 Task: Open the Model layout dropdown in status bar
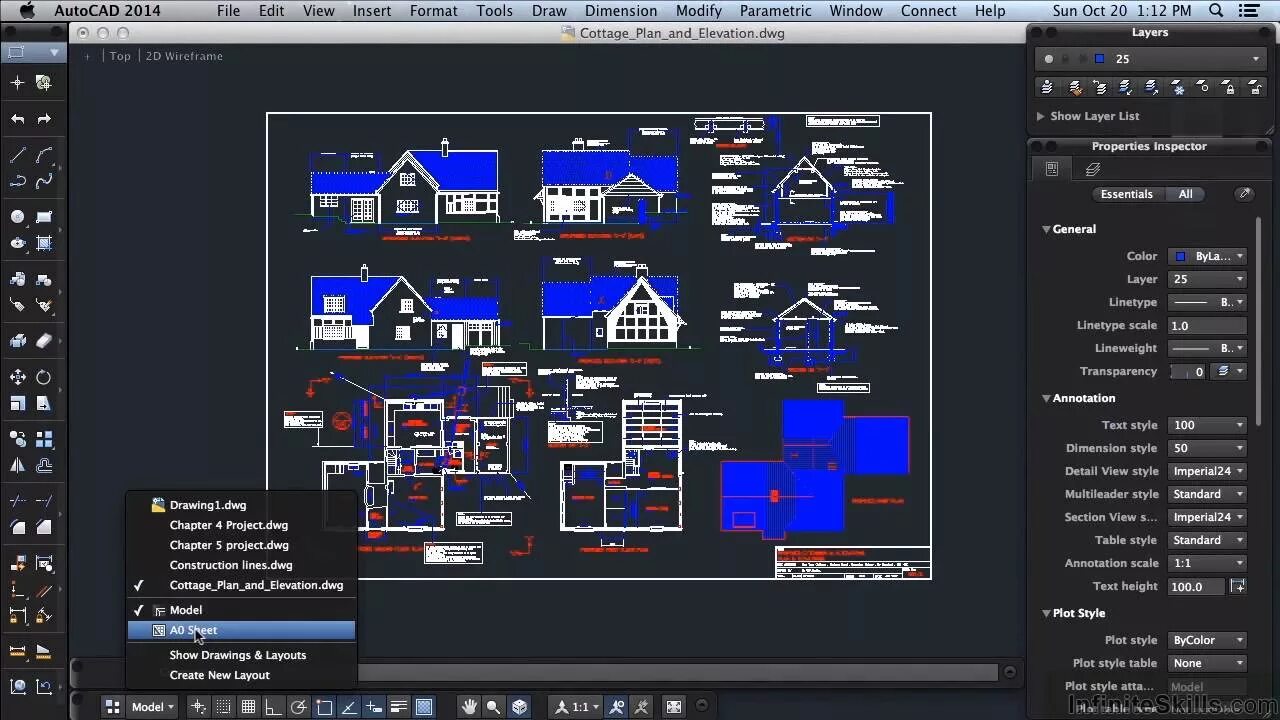(x=154, y=707)
